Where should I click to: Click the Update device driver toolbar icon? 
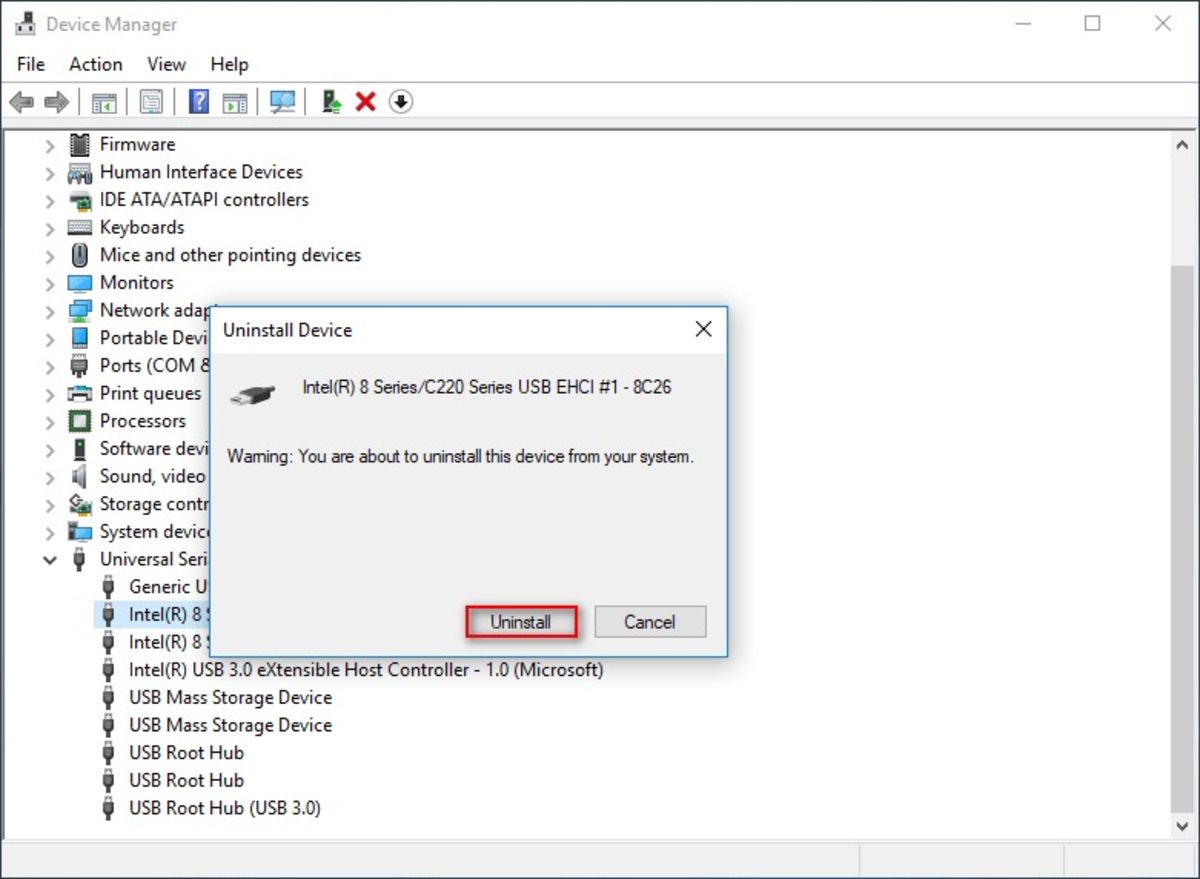[x=332, y=102]
